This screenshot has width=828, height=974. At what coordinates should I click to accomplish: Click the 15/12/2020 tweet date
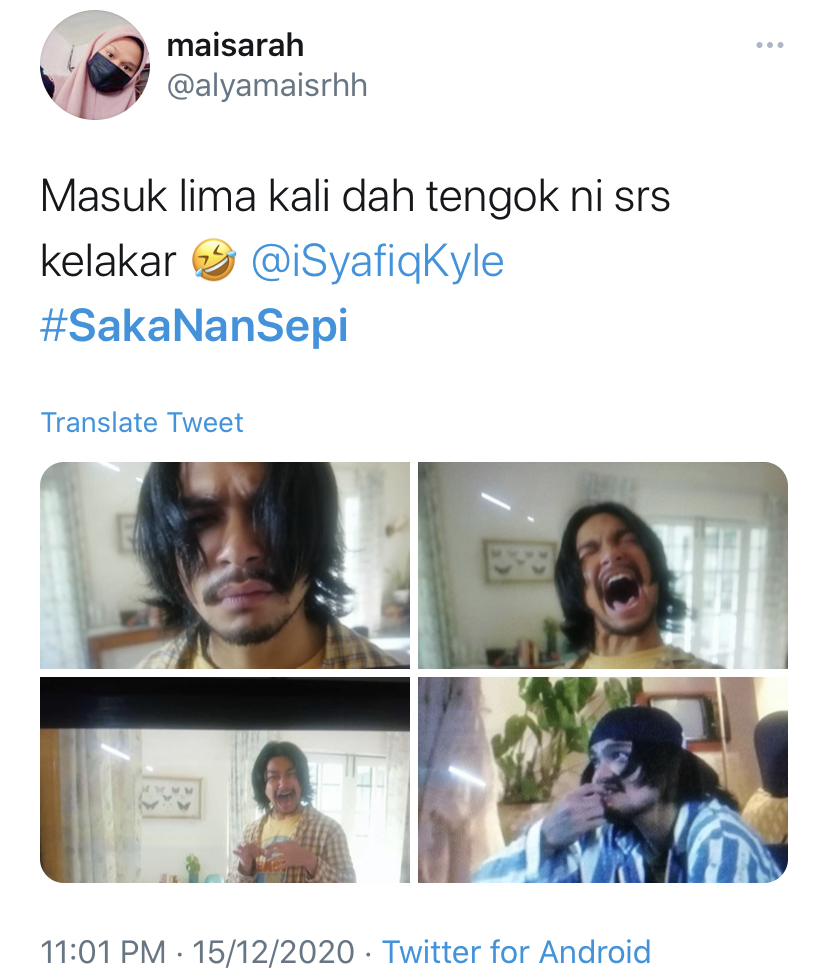pyautogui.click(x=273, y=952)
